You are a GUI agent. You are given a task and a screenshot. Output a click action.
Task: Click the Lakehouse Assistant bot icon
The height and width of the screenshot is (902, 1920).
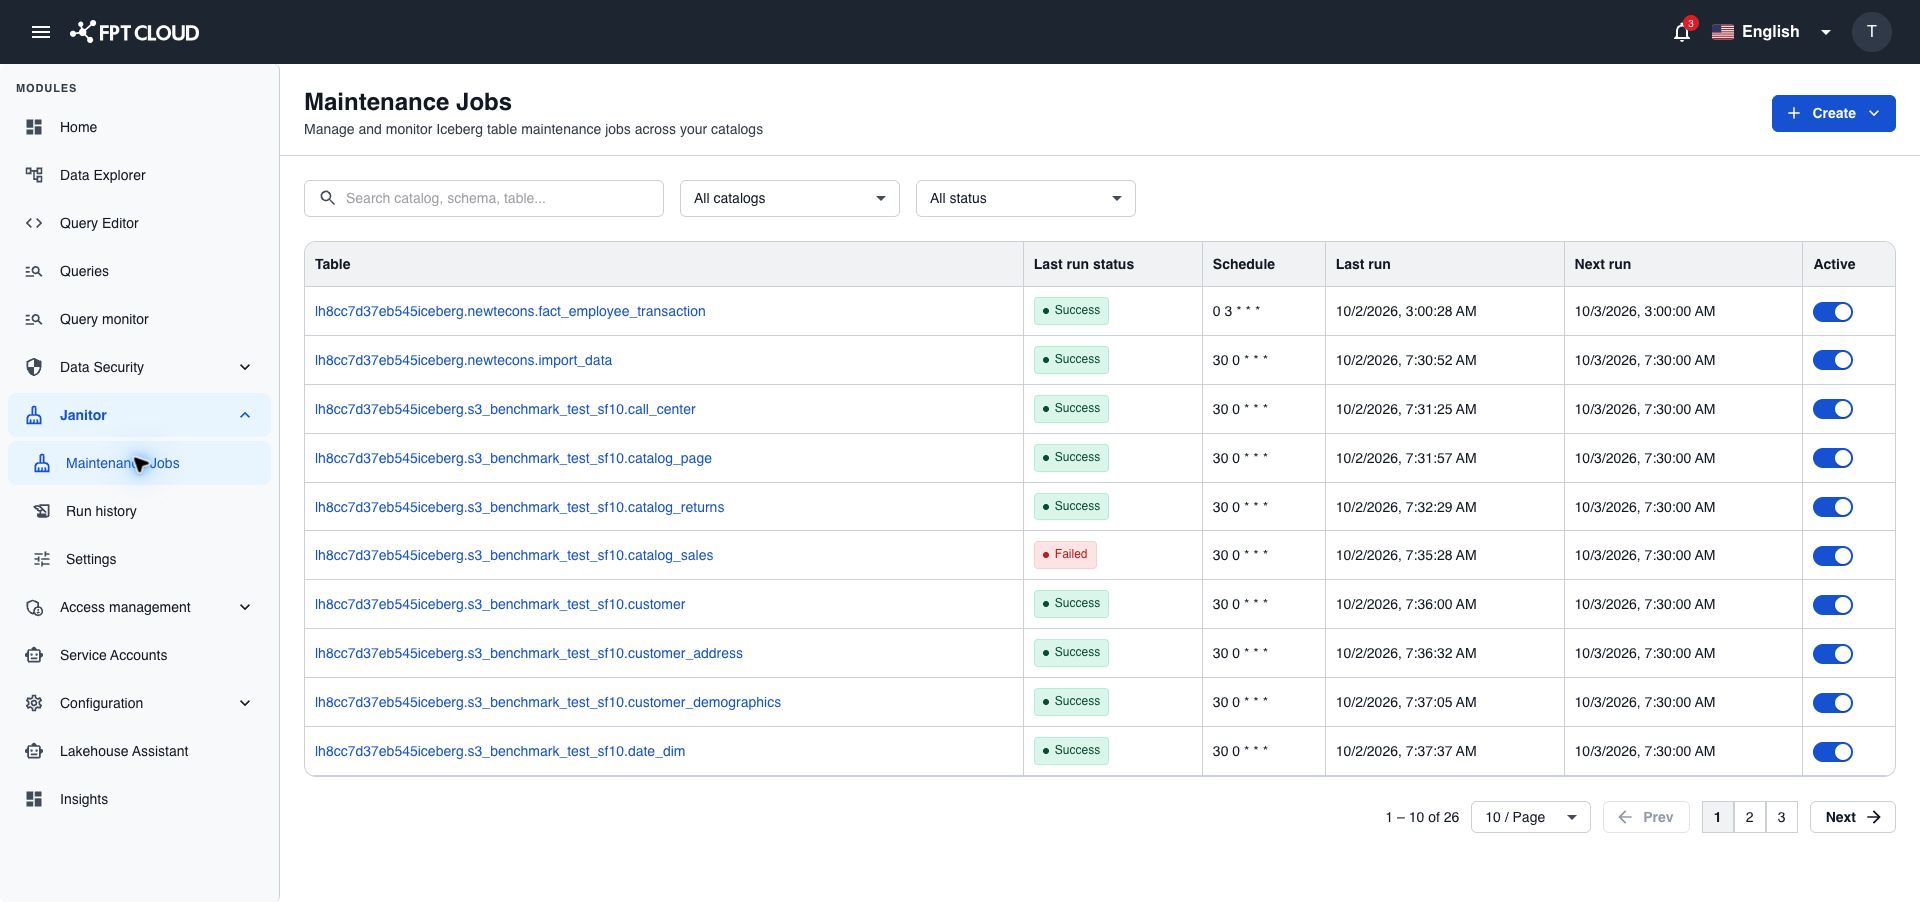click(x=34, y=751)
